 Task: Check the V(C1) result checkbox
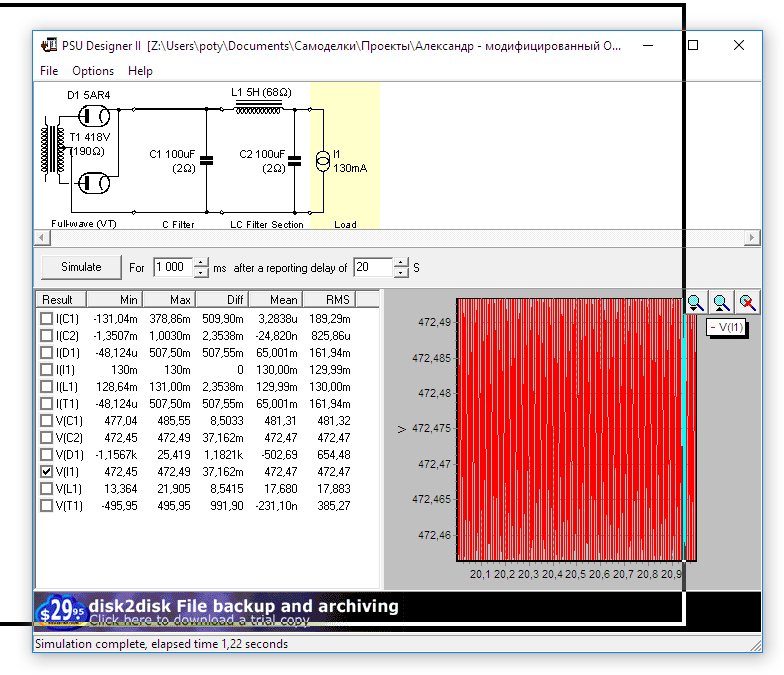(46, 420)
